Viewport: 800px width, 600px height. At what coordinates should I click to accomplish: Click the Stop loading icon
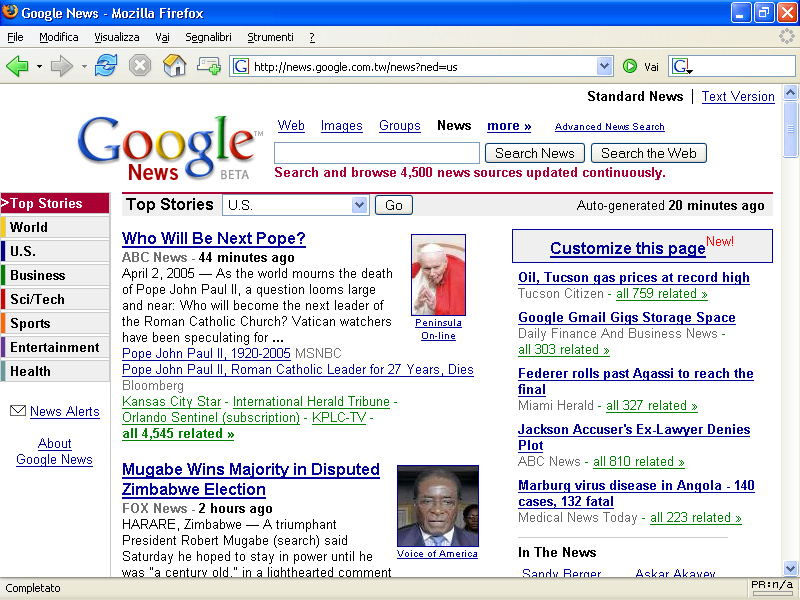click(x=140, y=66)
